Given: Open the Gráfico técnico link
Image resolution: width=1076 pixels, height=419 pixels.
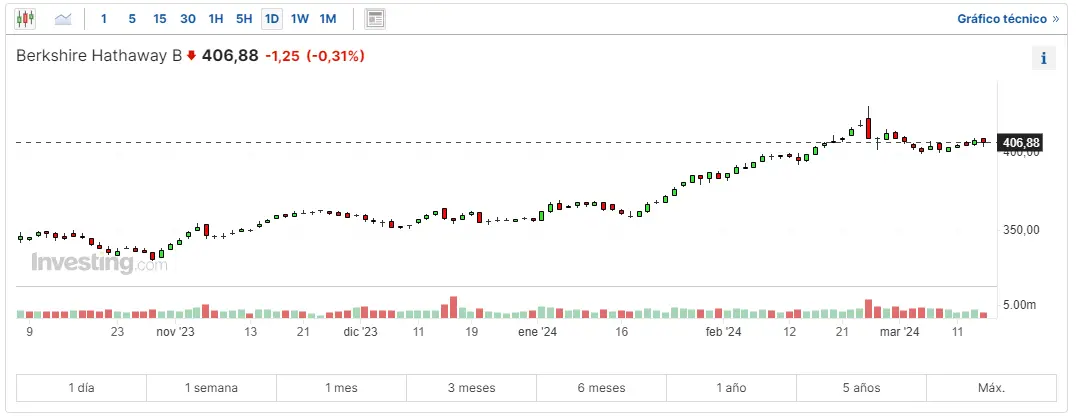Looking at the screenshot, I should click(1008, 19).
